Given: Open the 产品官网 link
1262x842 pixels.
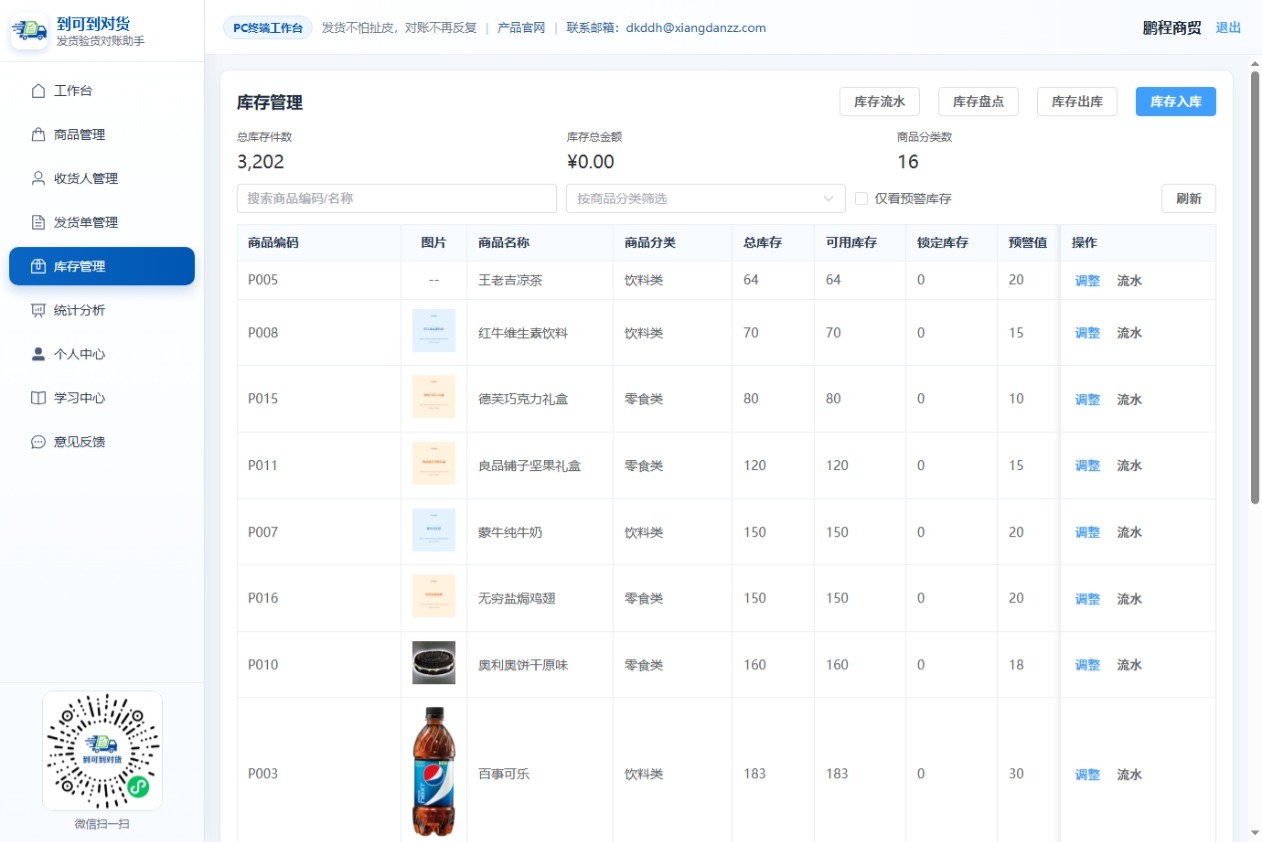Looking at the screenshot, I should [x=521, y=28].
